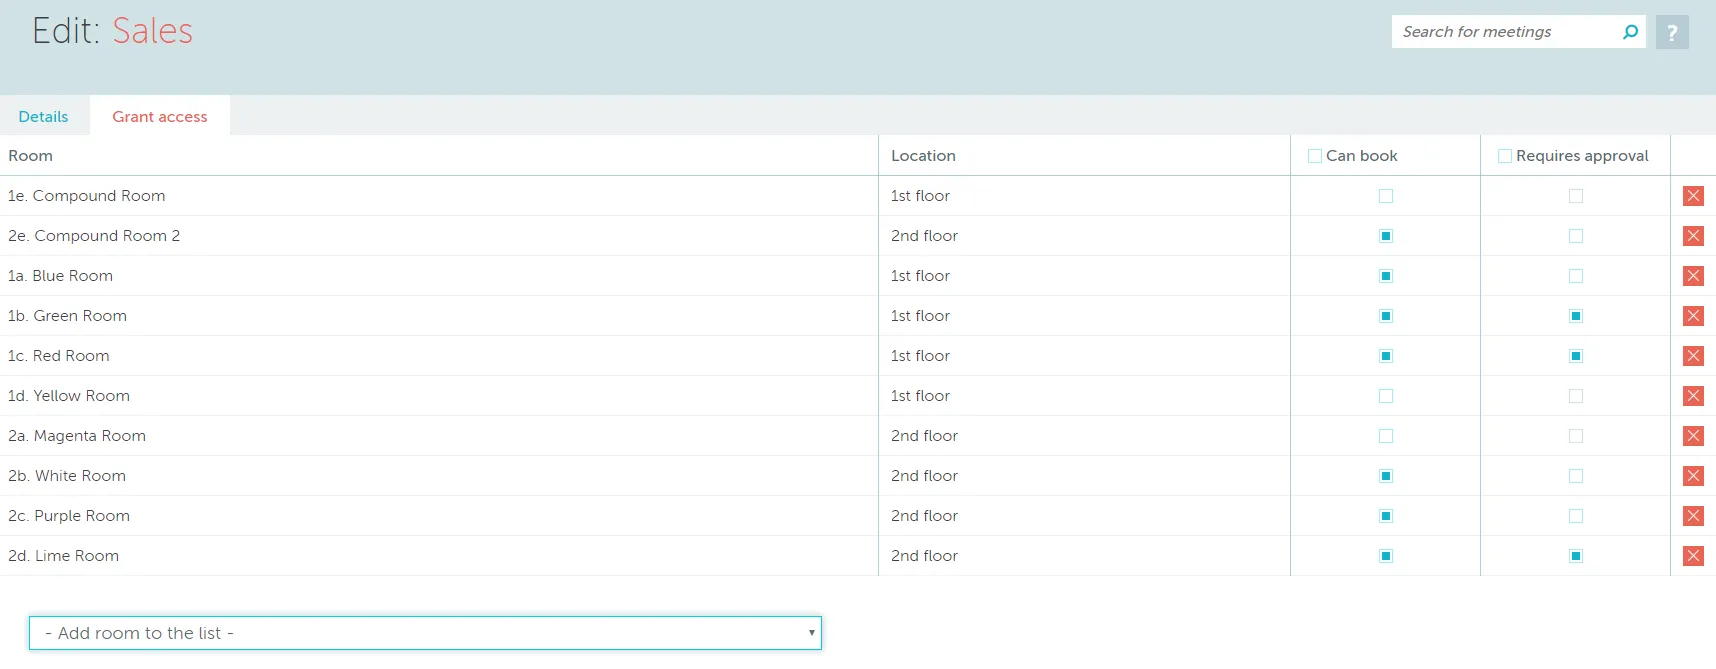The width and height of the screenshot is (1716, 669).
Task: Remove 2d. Lime Room using red X
Action: click(1693, 556)
